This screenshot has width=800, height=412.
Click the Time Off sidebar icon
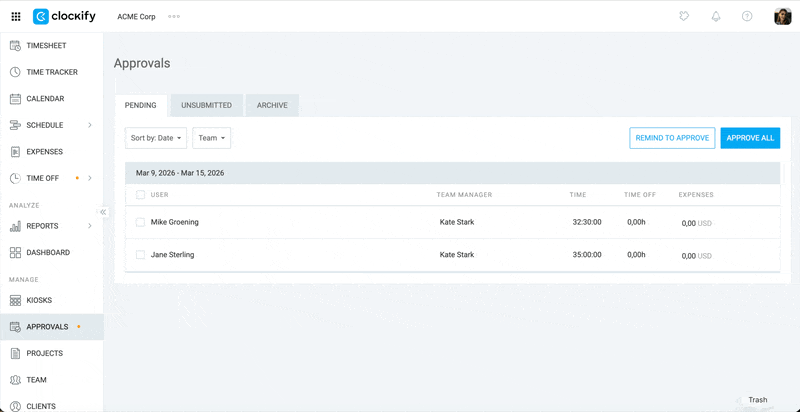(x=15, y=178)
